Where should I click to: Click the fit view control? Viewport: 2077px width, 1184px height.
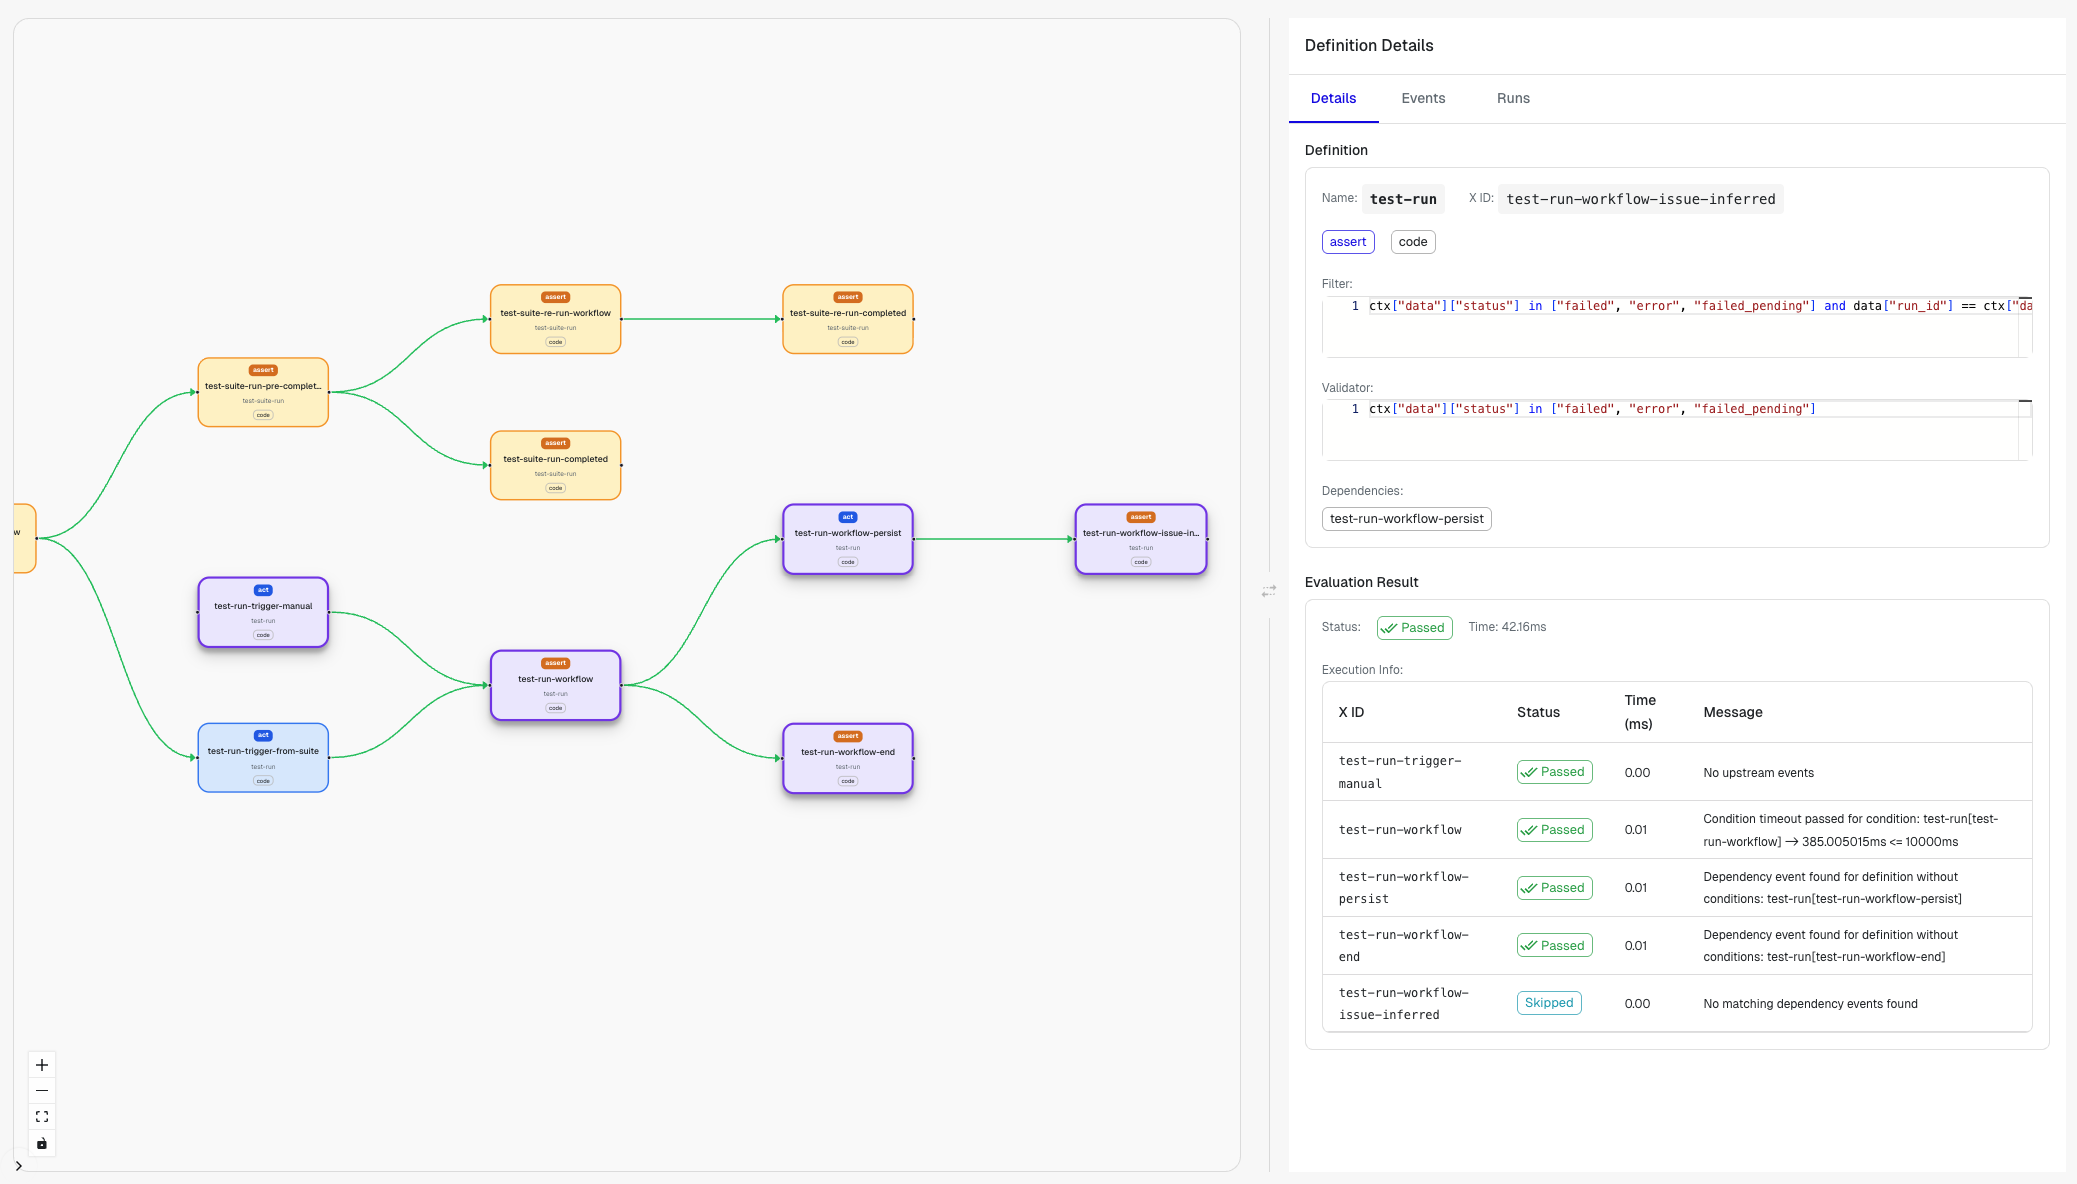(x=42, y=1117)
